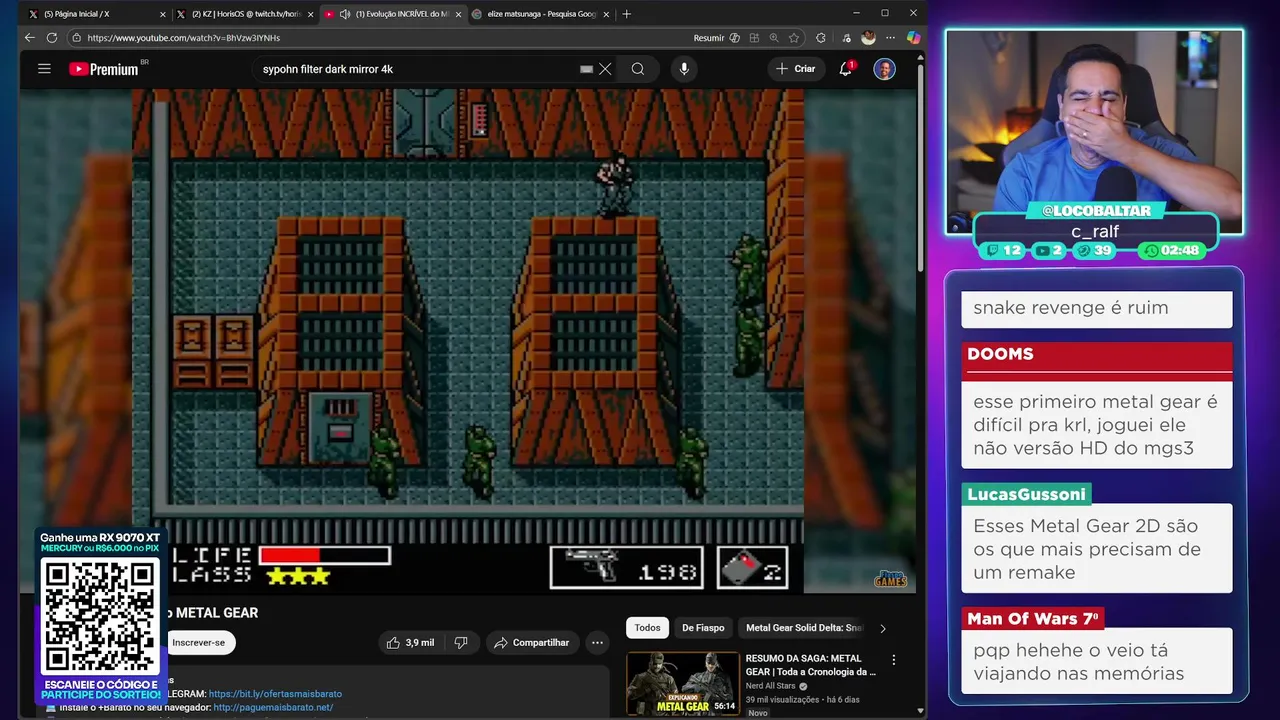Select the De Fiaspo filter chip

click(x=703, y=628)
